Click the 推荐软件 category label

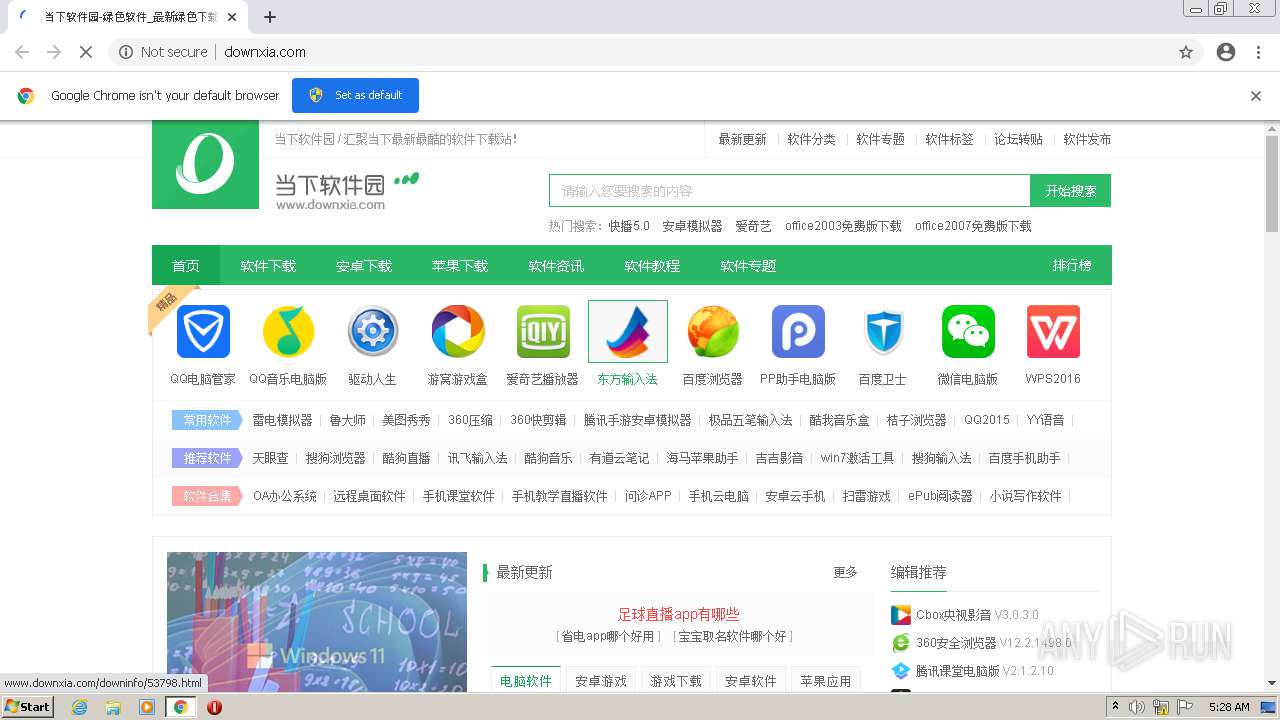tap(207, 458)
